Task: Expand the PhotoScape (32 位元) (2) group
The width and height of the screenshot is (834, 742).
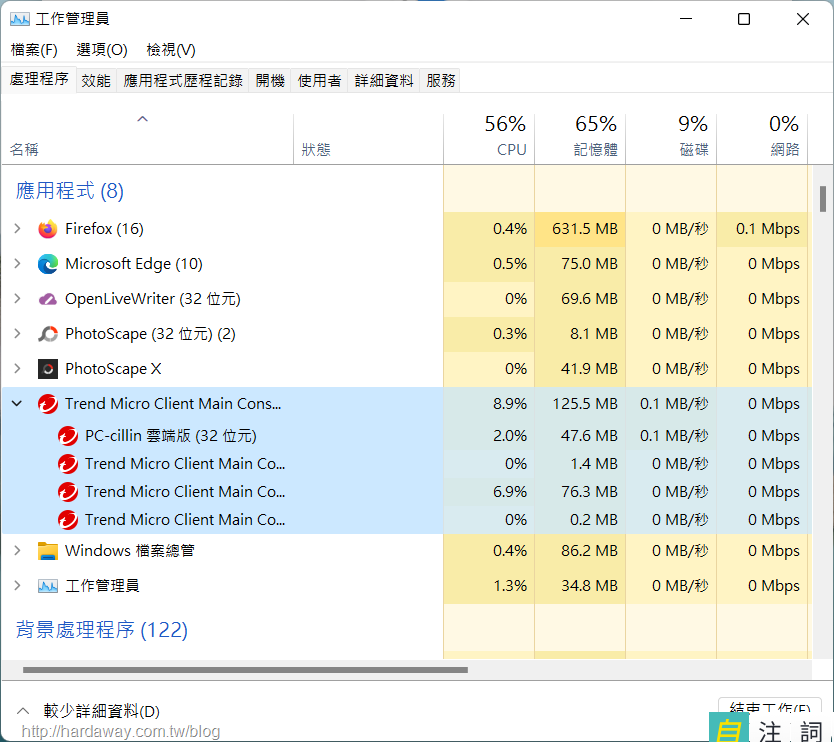Action: (x=18, y=334)
